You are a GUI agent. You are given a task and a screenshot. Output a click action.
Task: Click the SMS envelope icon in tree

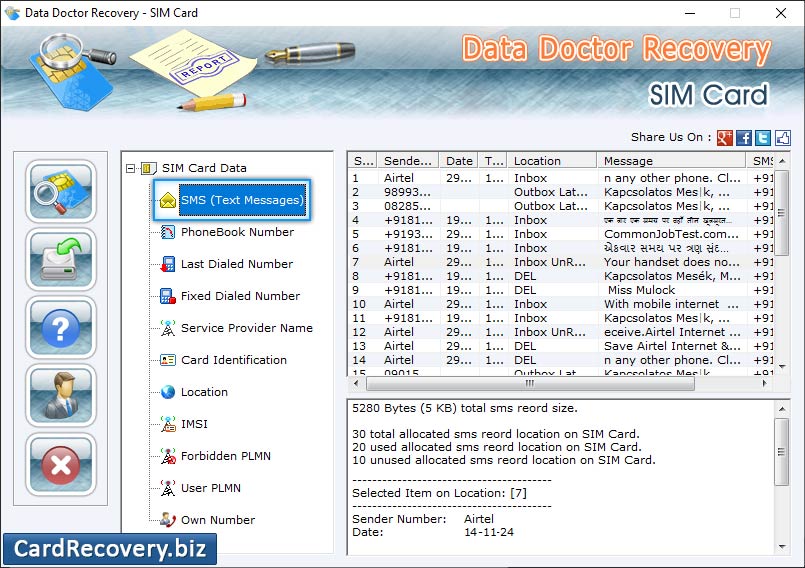(168, 200)
